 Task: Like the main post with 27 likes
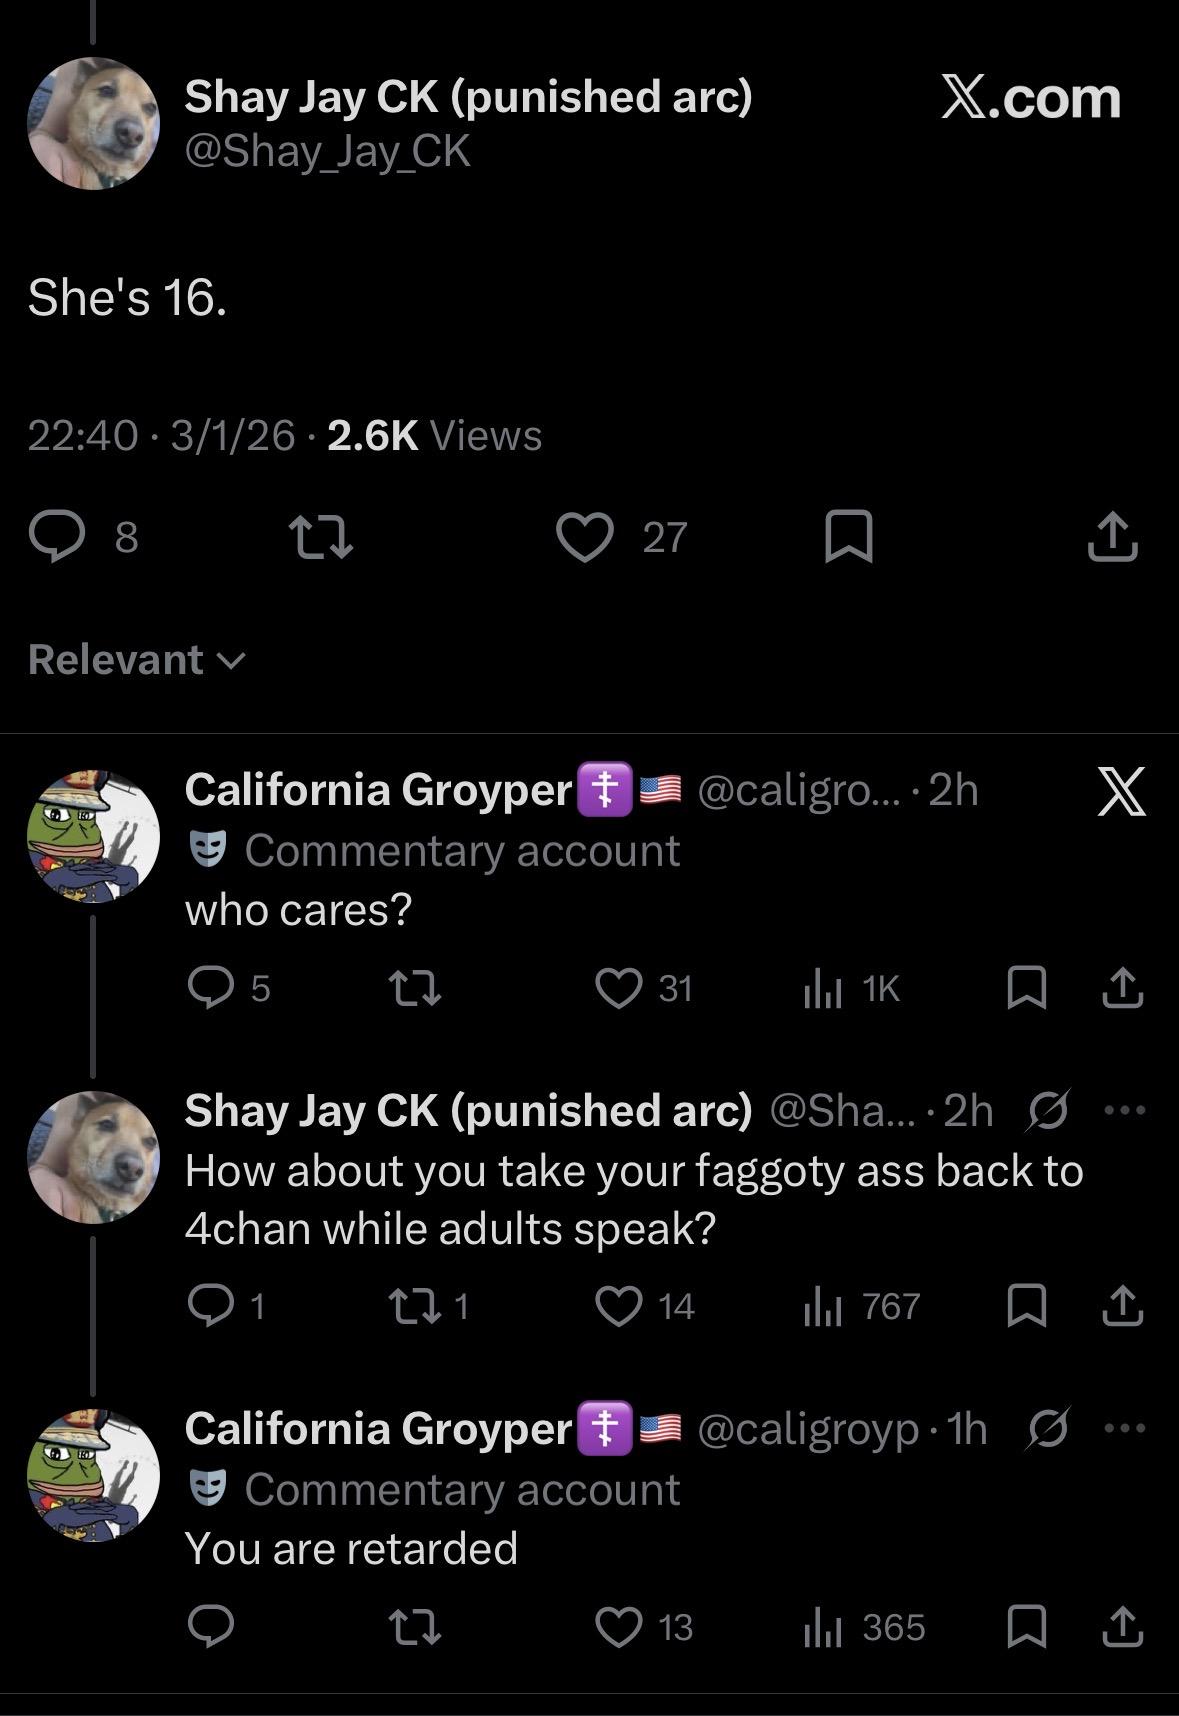coord(585,536)
